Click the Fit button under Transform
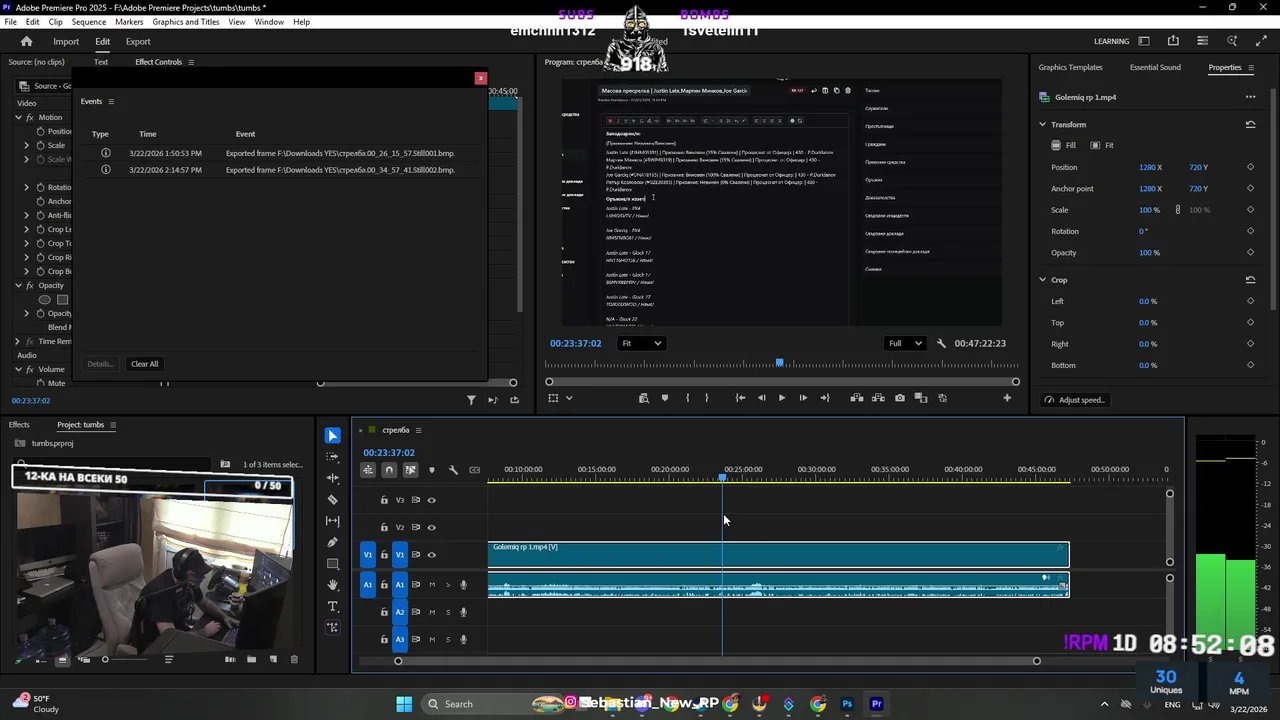This screenshot has height=720, width=1280. tap(1102, 145)
